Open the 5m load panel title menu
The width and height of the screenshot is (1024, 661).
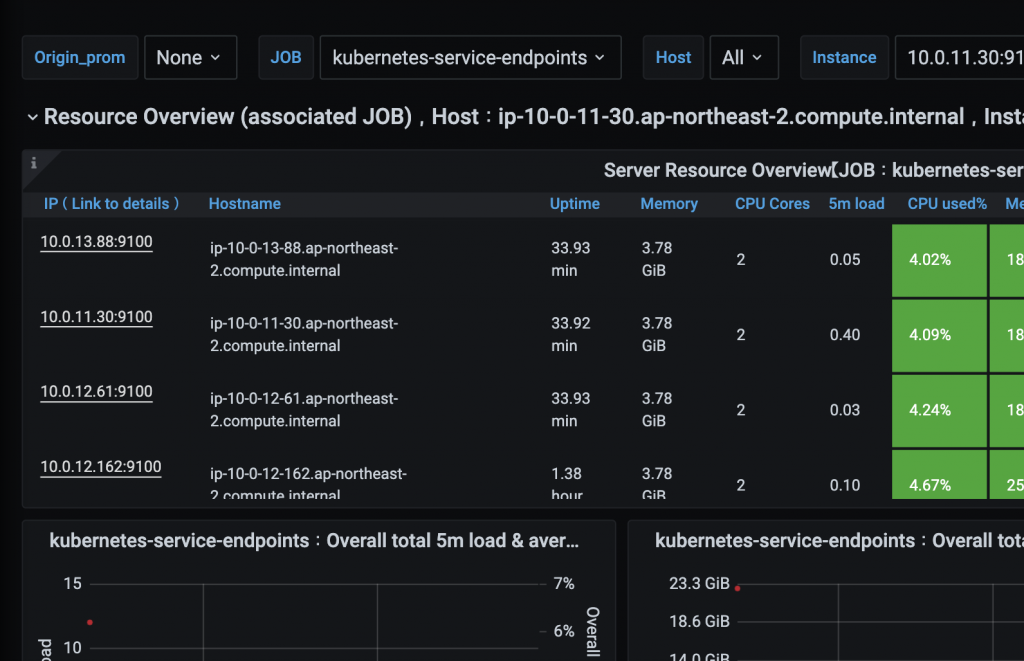click(314, 541)
